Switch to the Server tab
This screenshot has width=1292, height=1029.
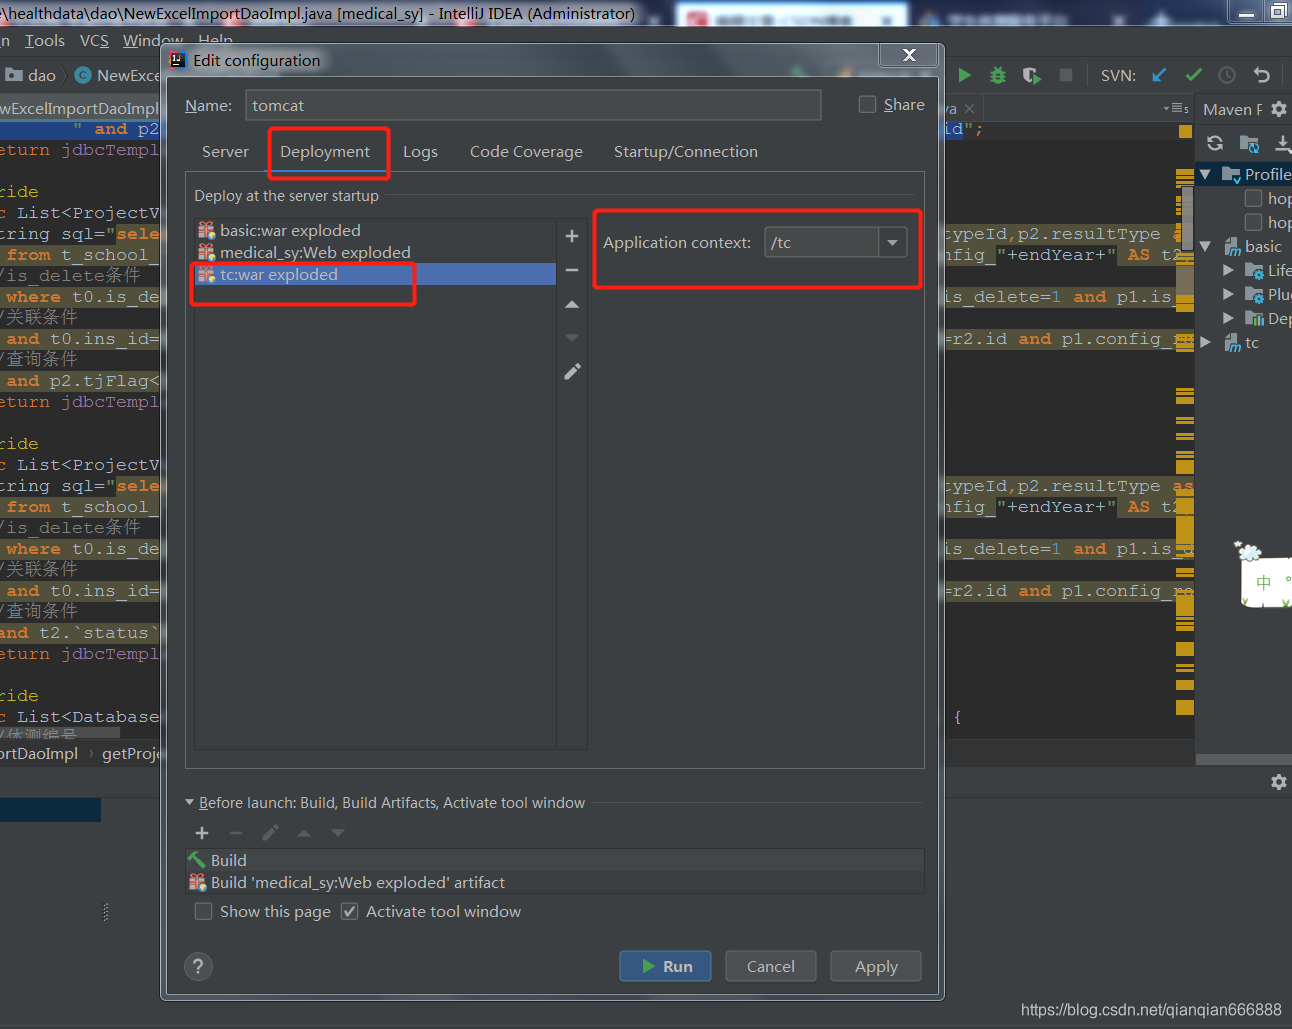(x=225, y=151)
